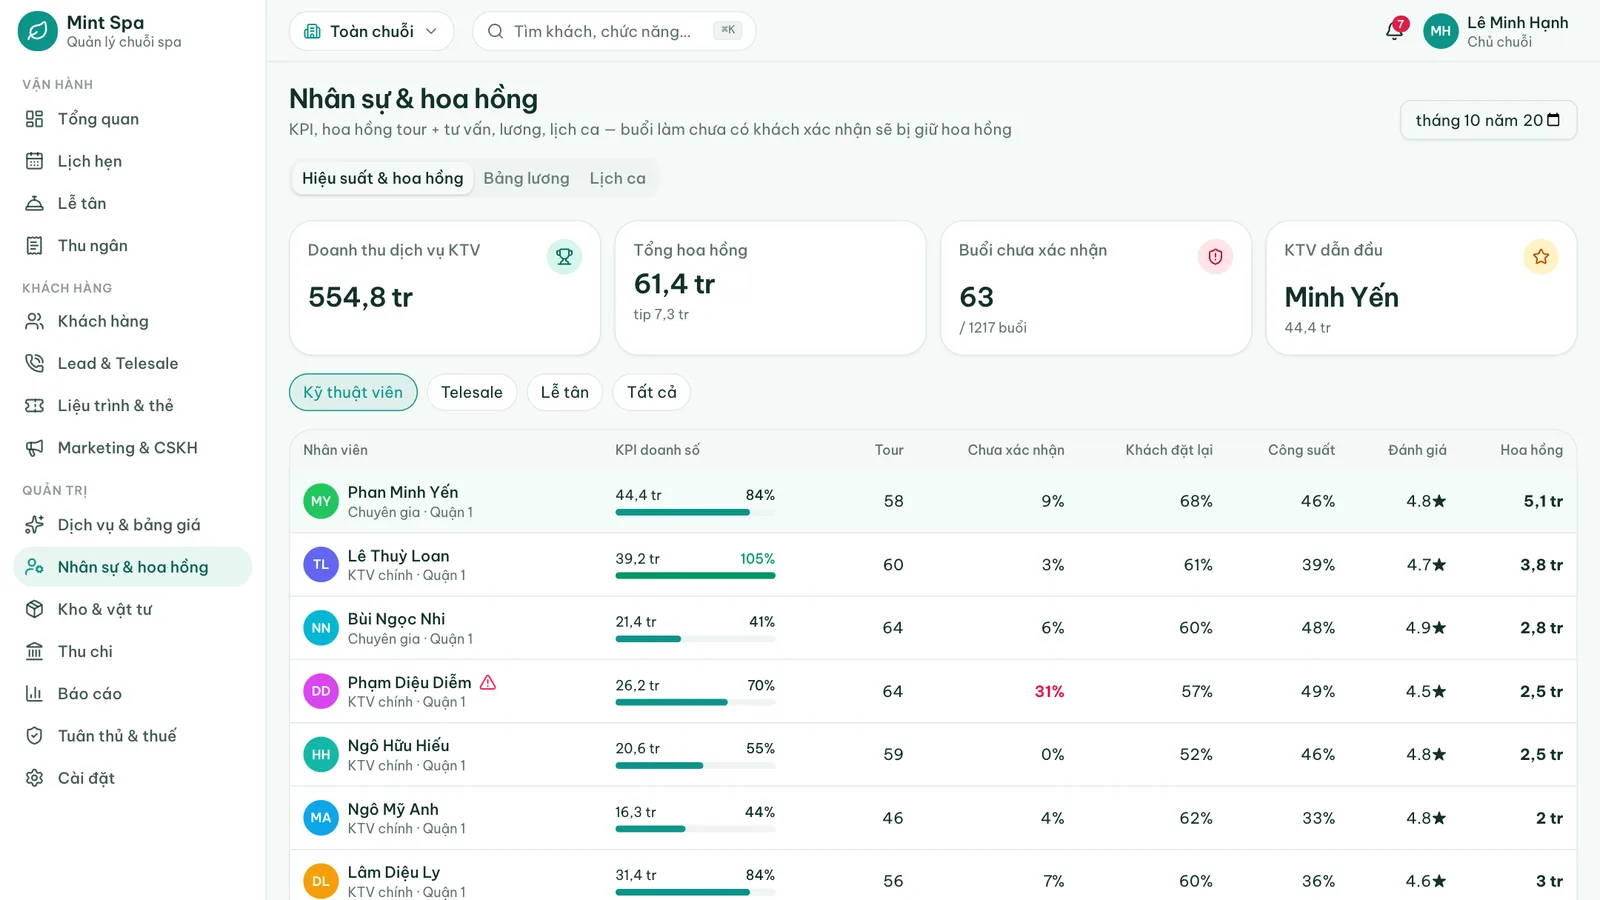
Task: Click the Cài đặt gear icon
Action: pyautogui.click(x=34, y=778)
